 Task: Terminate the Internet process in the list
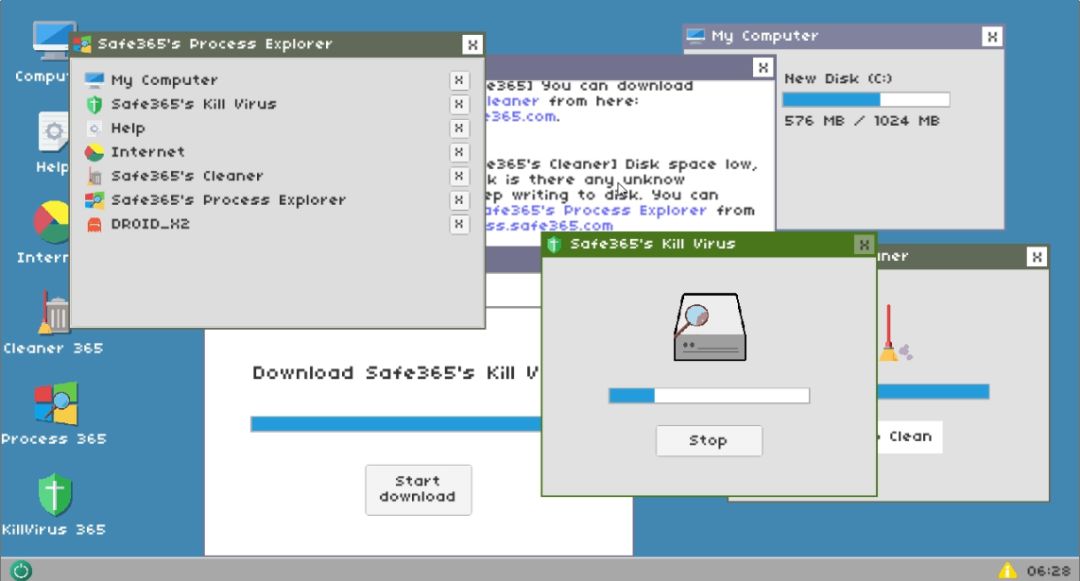[x=459, y=153]
